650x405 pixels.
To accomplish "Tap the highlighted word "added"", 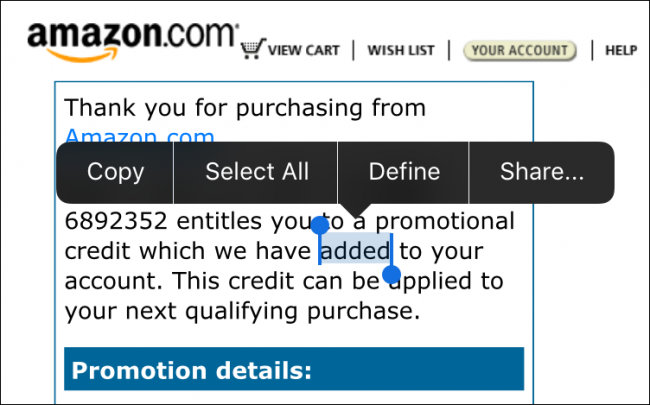I will (x=355, y=250).
